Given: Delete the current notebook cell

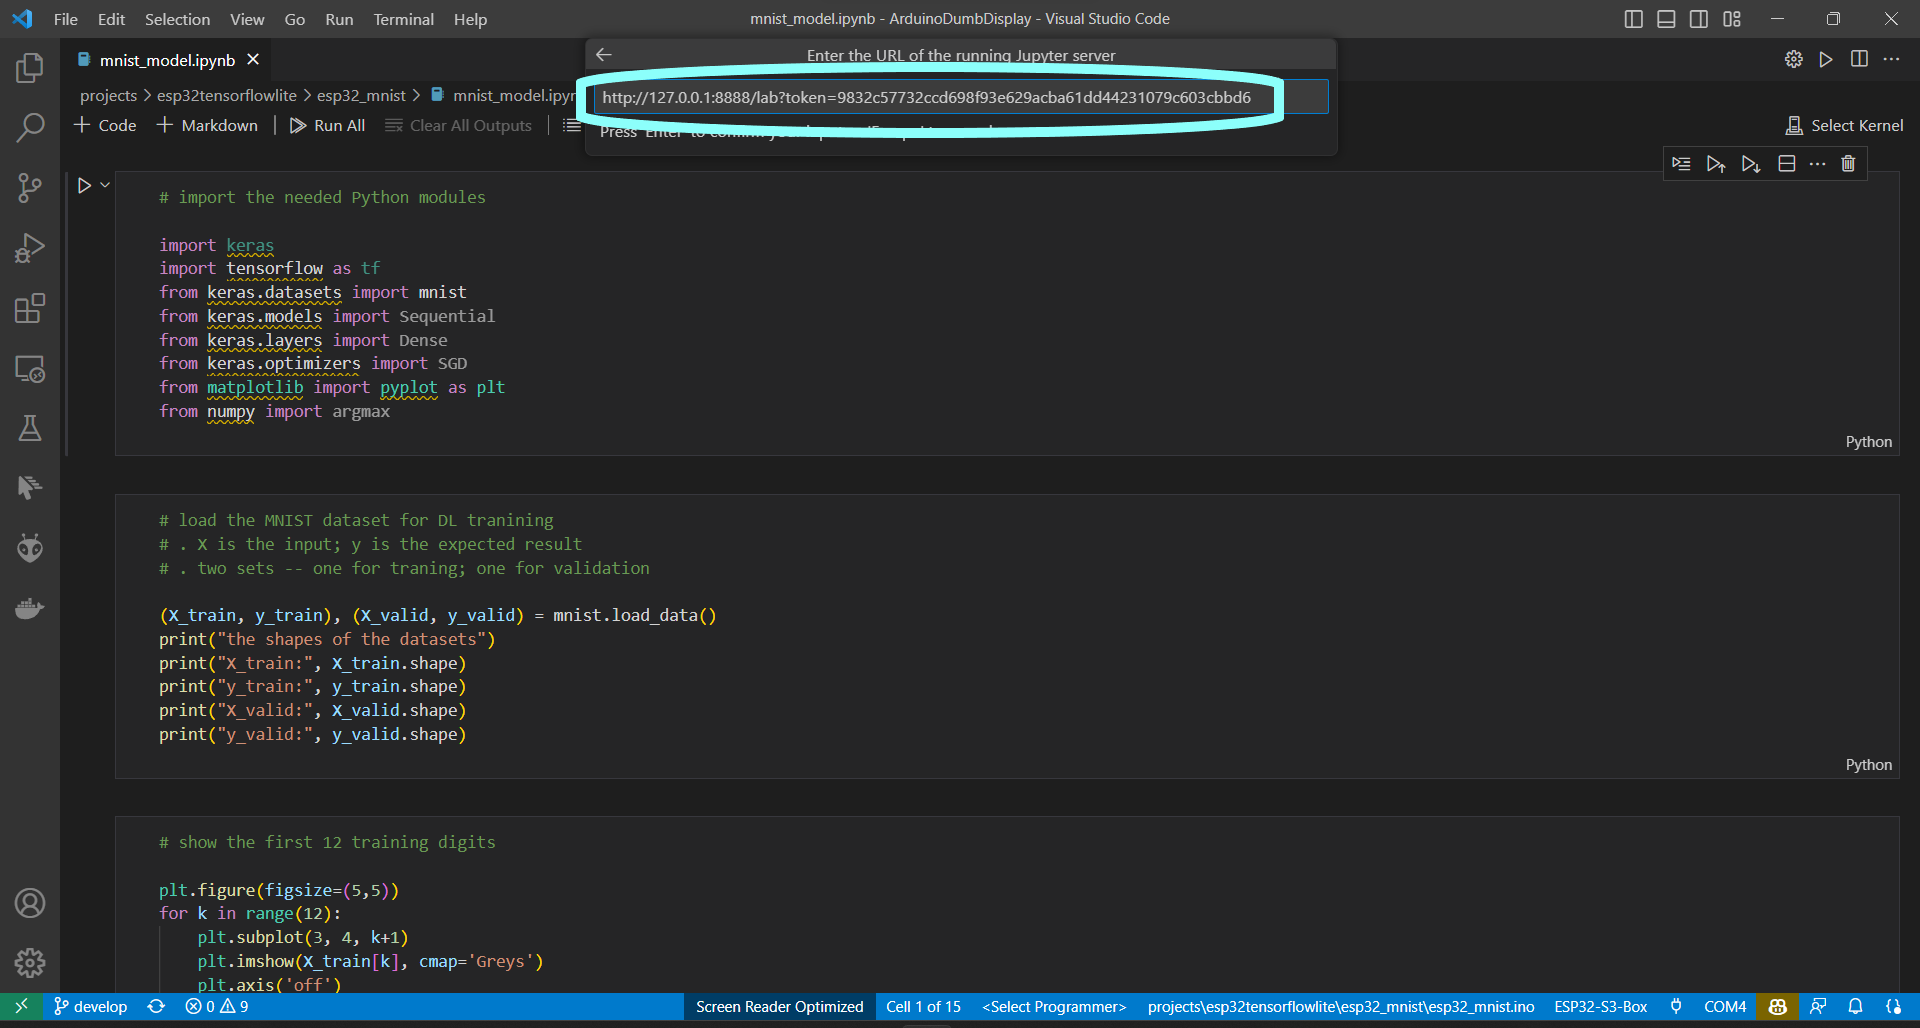Looking at the screenshot, I should pyautogui.click(x=1848, y=163).
